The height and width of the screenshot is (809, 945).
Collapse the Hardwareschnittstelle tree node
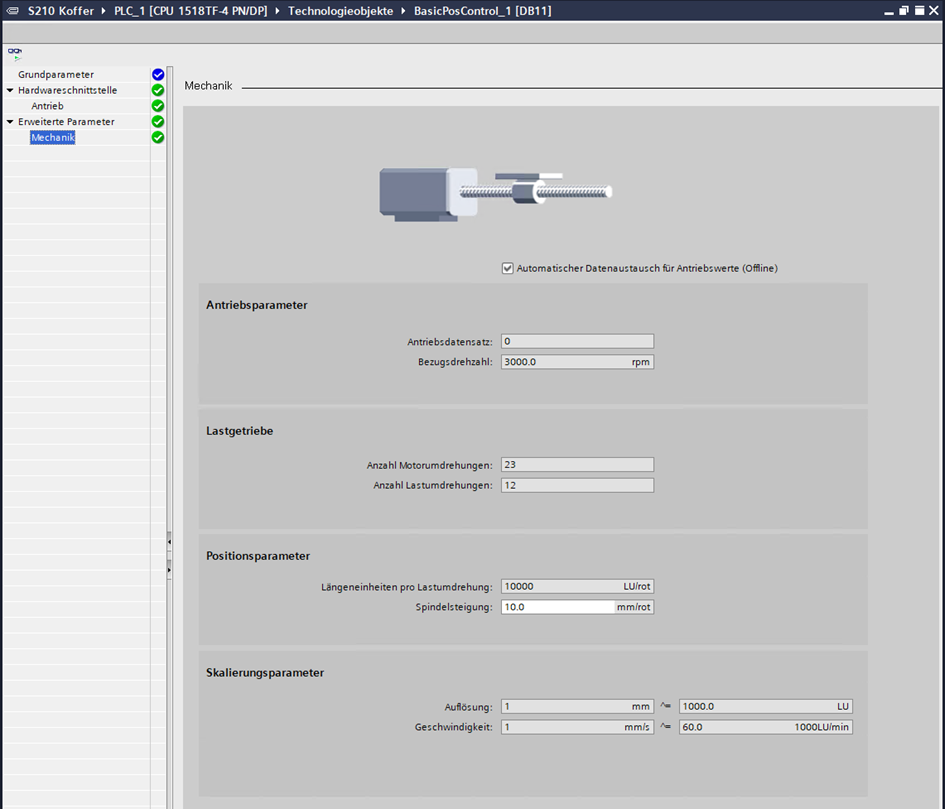(9, 90)
